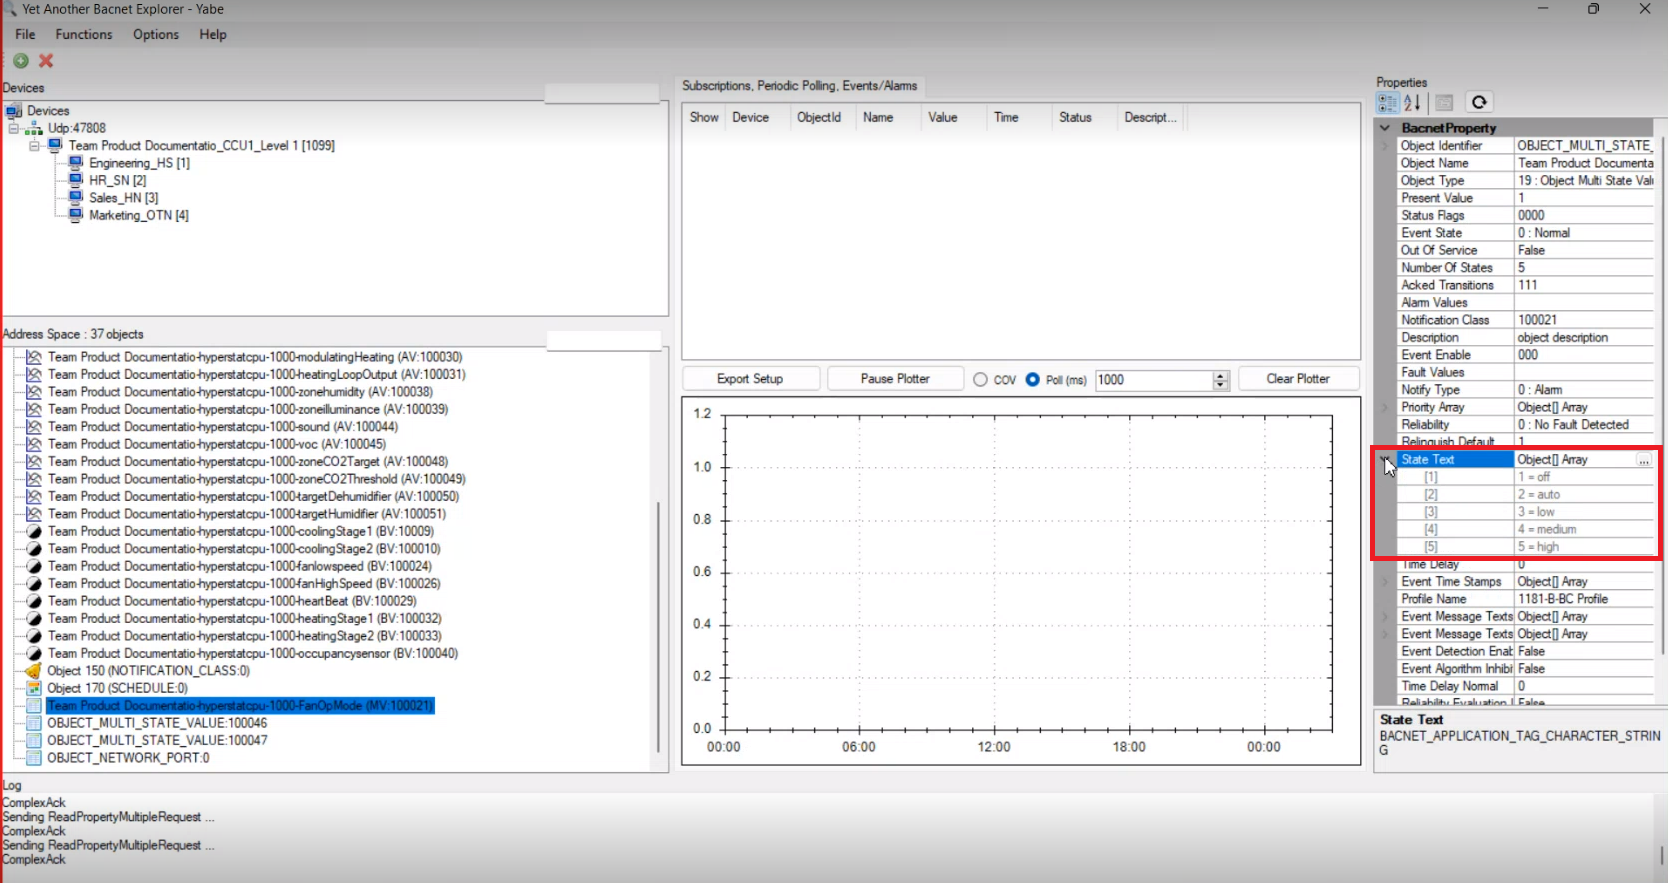The image size is (1668, 887).
Task: Click the Export Setup button
Action: click(751, 379)
